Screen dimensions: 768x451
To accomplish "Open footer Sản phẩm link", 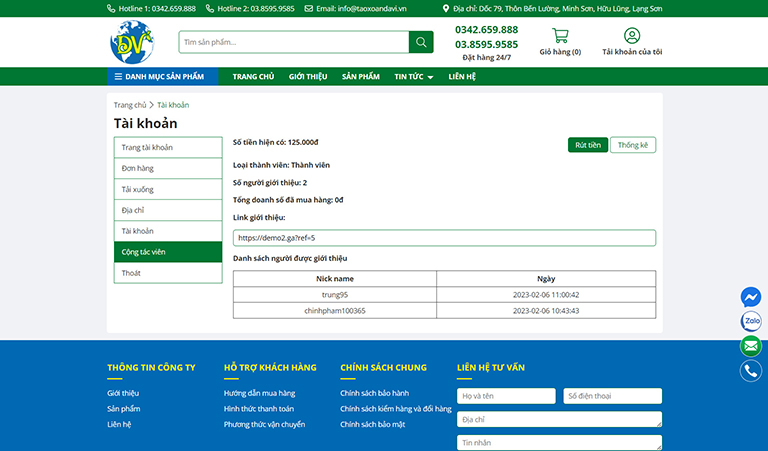I will point(123,409).
